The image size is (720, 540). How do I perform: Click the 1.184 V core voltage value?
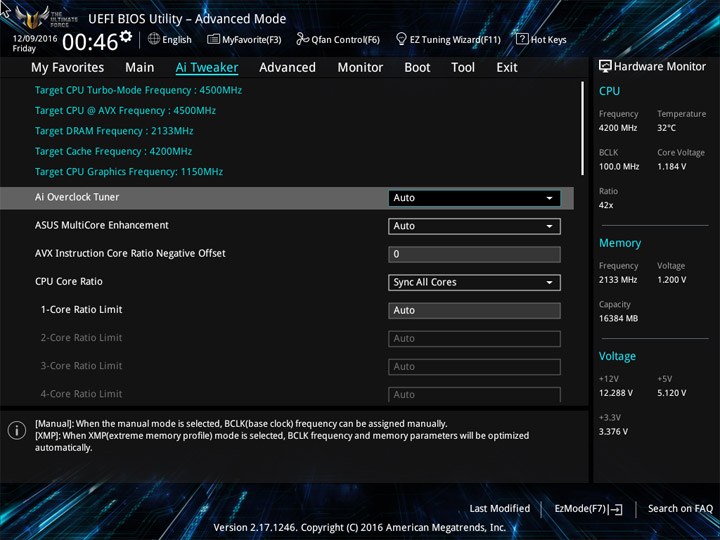tap(671, 167)
